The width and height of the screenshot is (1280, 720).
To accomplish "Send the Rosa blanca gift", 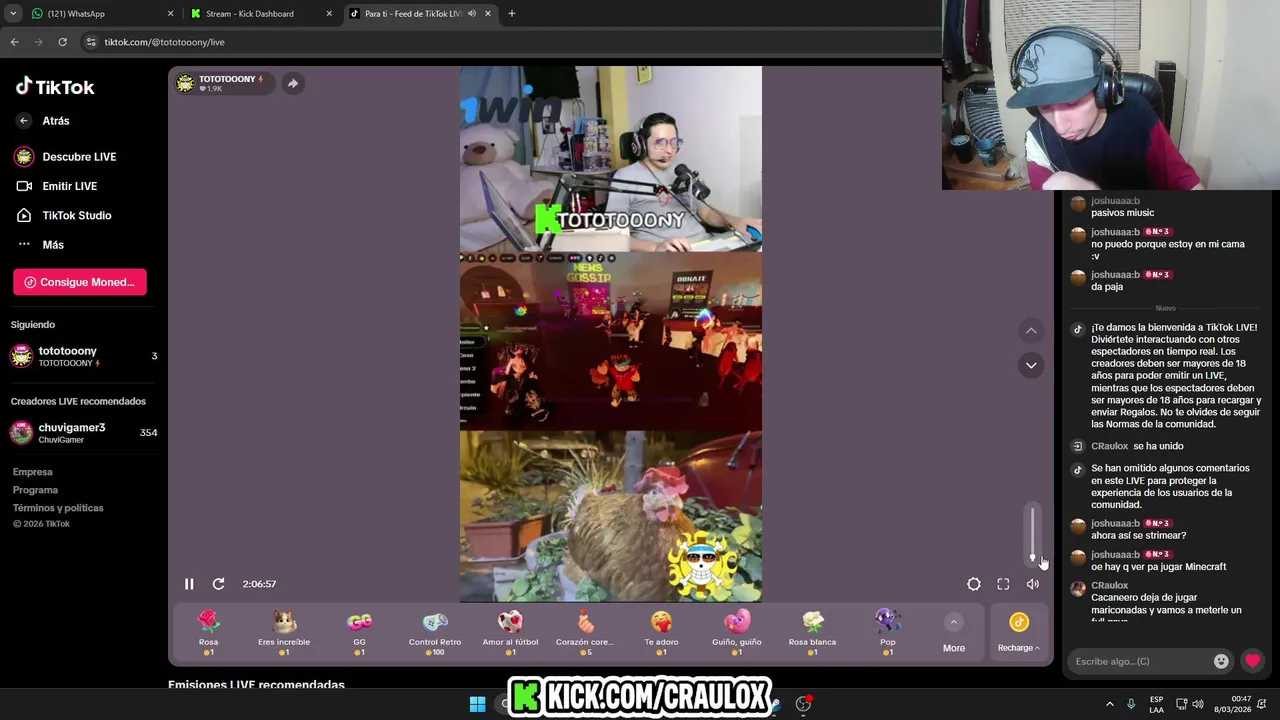I will point(812,632).
